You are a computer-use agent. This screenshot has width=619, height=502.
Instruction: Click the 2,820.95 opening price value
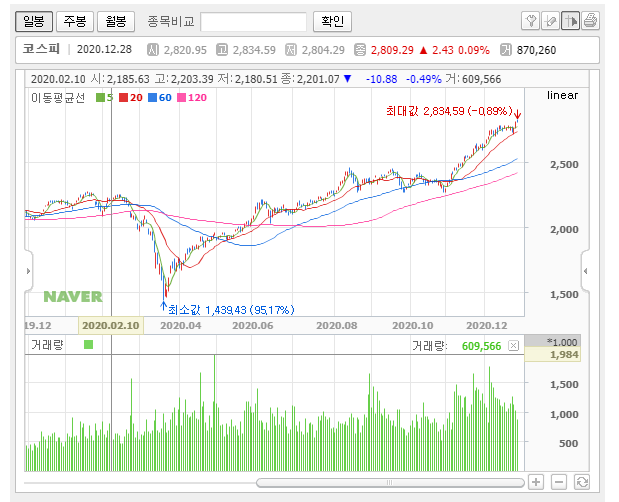[185, 50]
